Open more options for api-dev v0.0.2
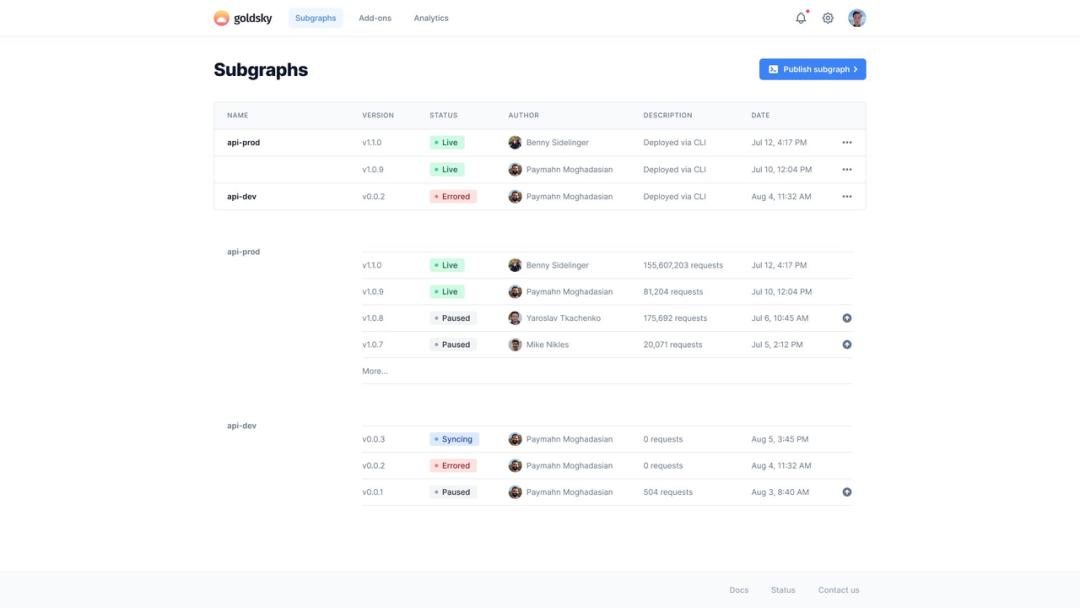 click(x=847, y=197)
